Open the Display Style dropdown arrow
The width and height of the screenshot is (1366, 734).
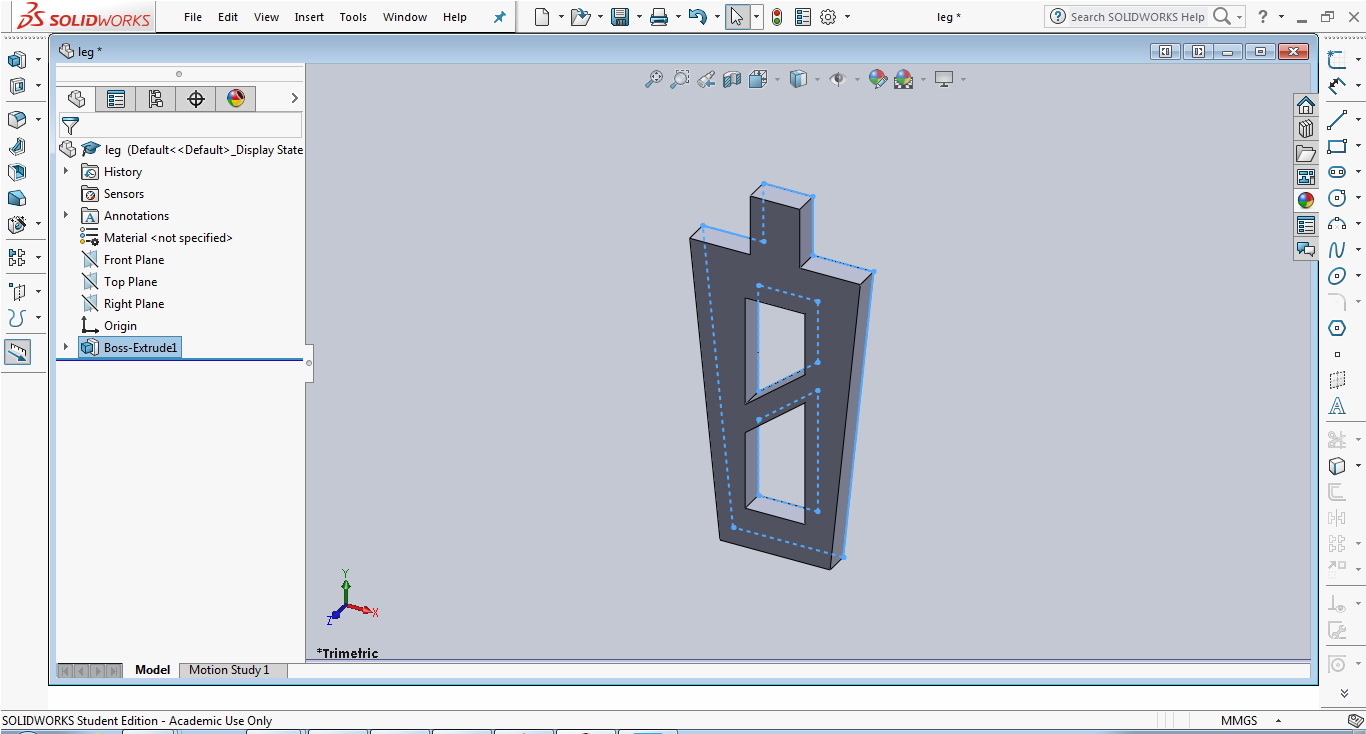[818, 80]
